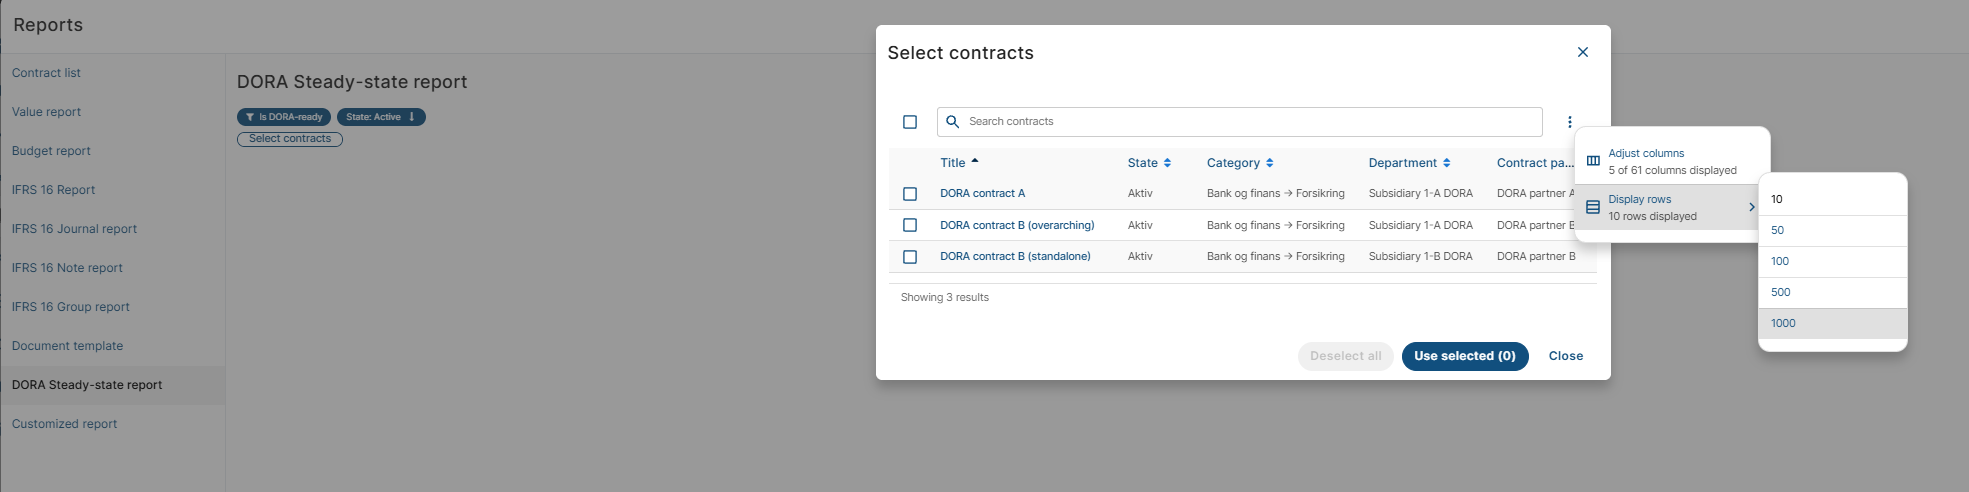This screenshot has height=492, width=1969.
Task: Click the magnifier icon in search field
Action: [952, 122]
